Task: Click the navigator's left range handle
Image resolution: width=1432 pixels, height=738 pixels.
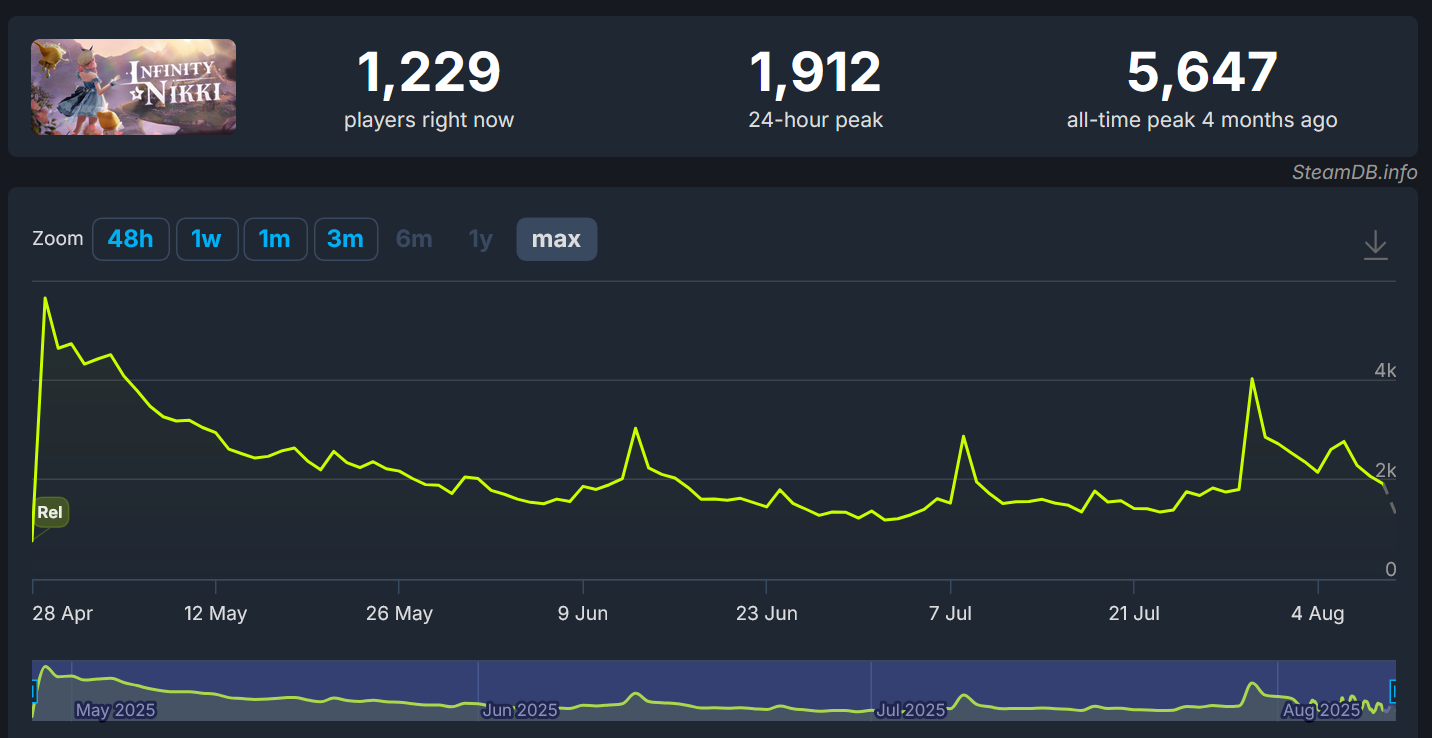Action: [34, 690]
